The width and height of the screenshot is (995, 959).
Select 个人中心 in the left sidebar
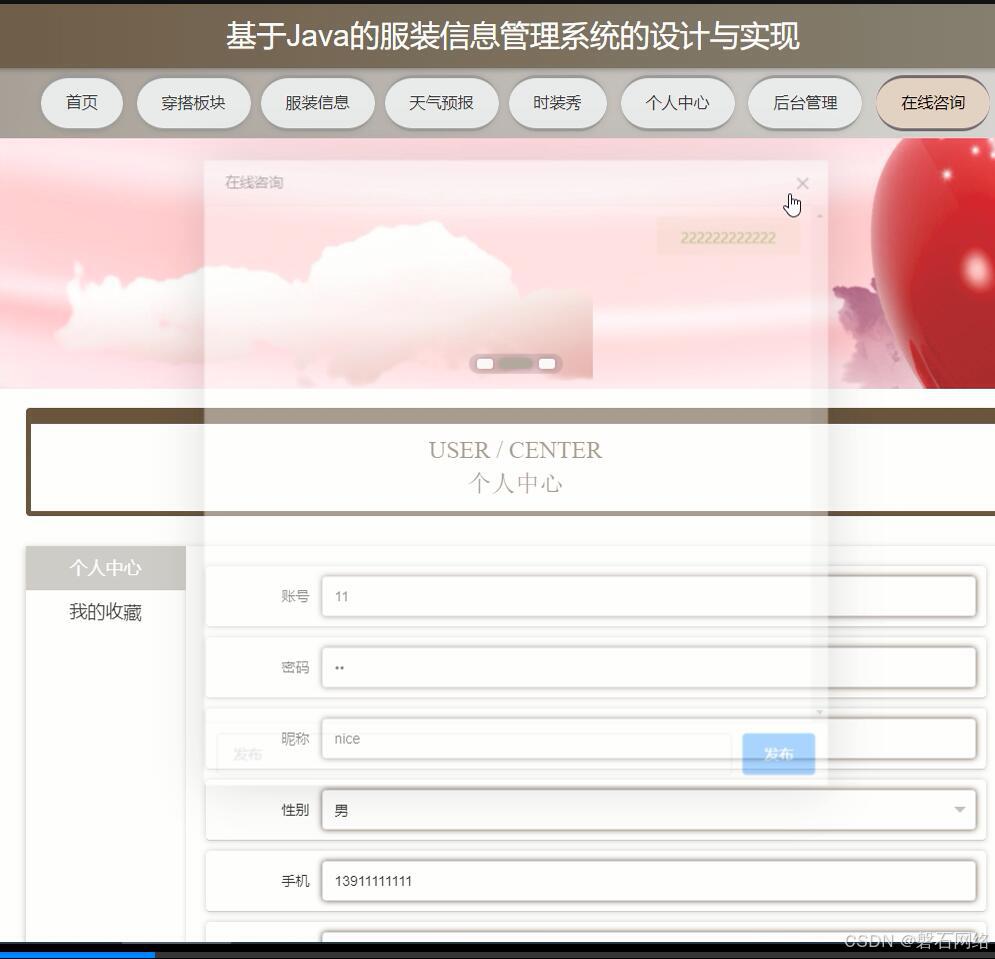(x=105, y=568)
